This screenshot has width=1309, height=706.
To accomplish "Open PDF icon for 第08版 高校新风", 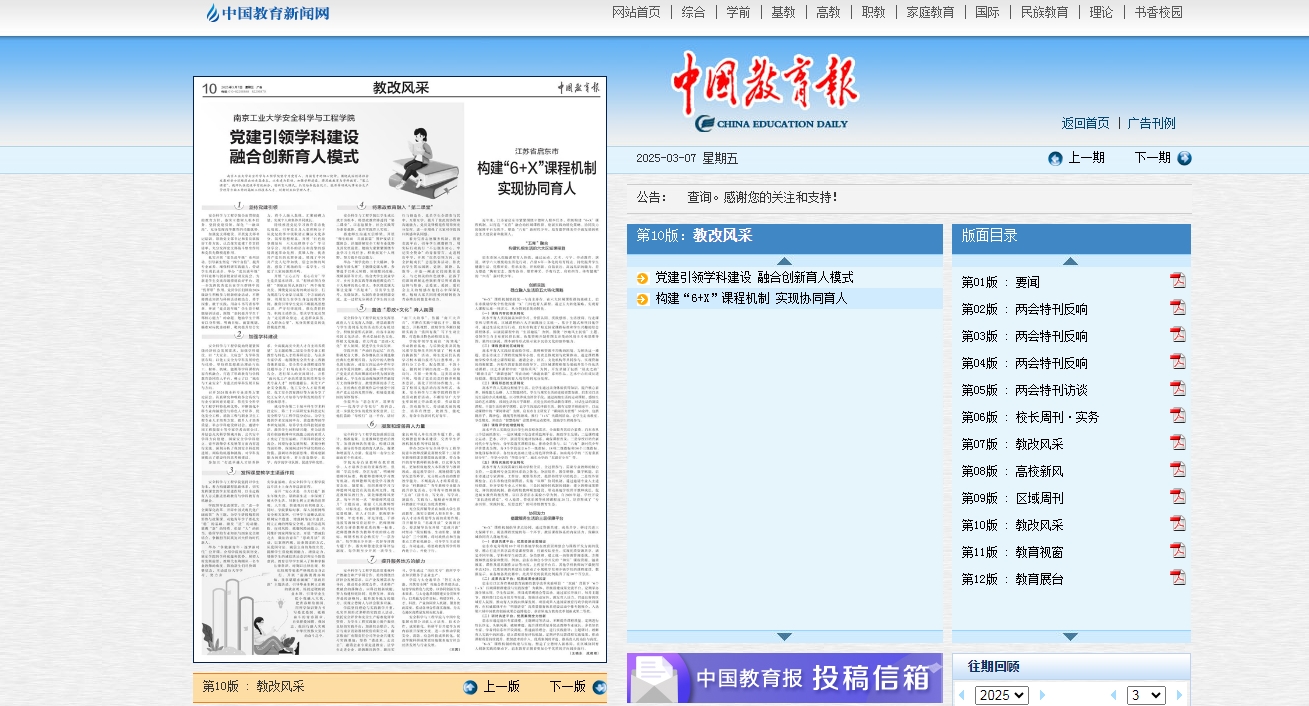I will click(x=1178, y=470).
